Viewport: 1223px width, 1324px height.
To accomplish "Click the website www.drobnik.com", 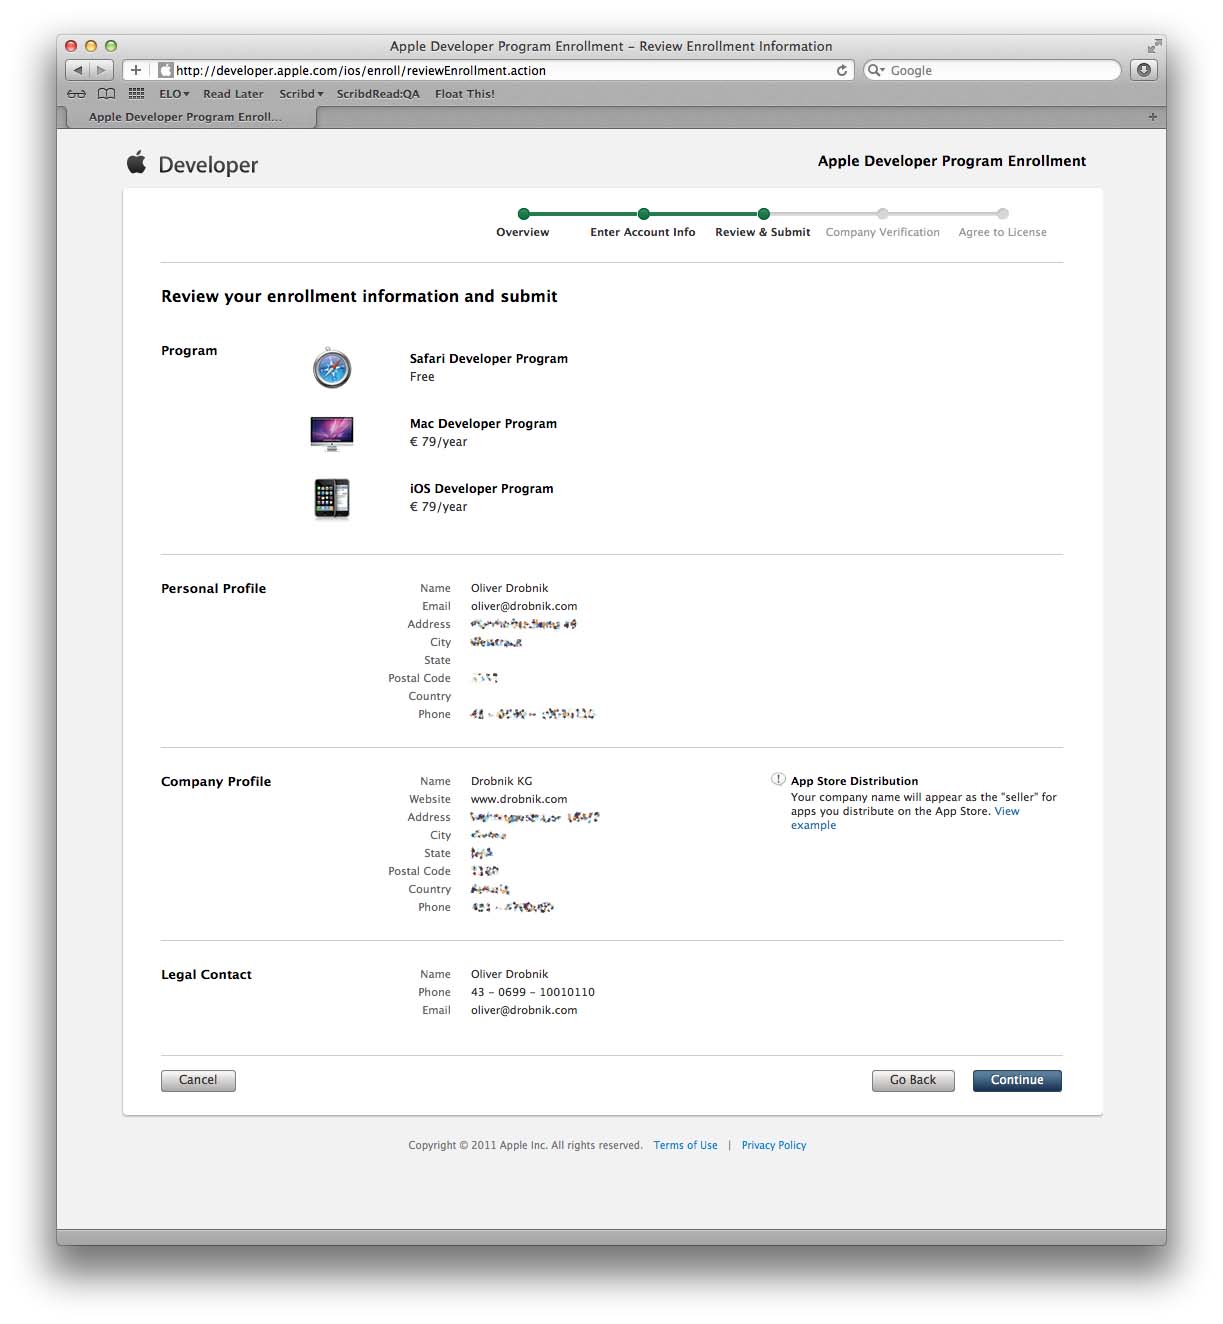I will point(519,799).
